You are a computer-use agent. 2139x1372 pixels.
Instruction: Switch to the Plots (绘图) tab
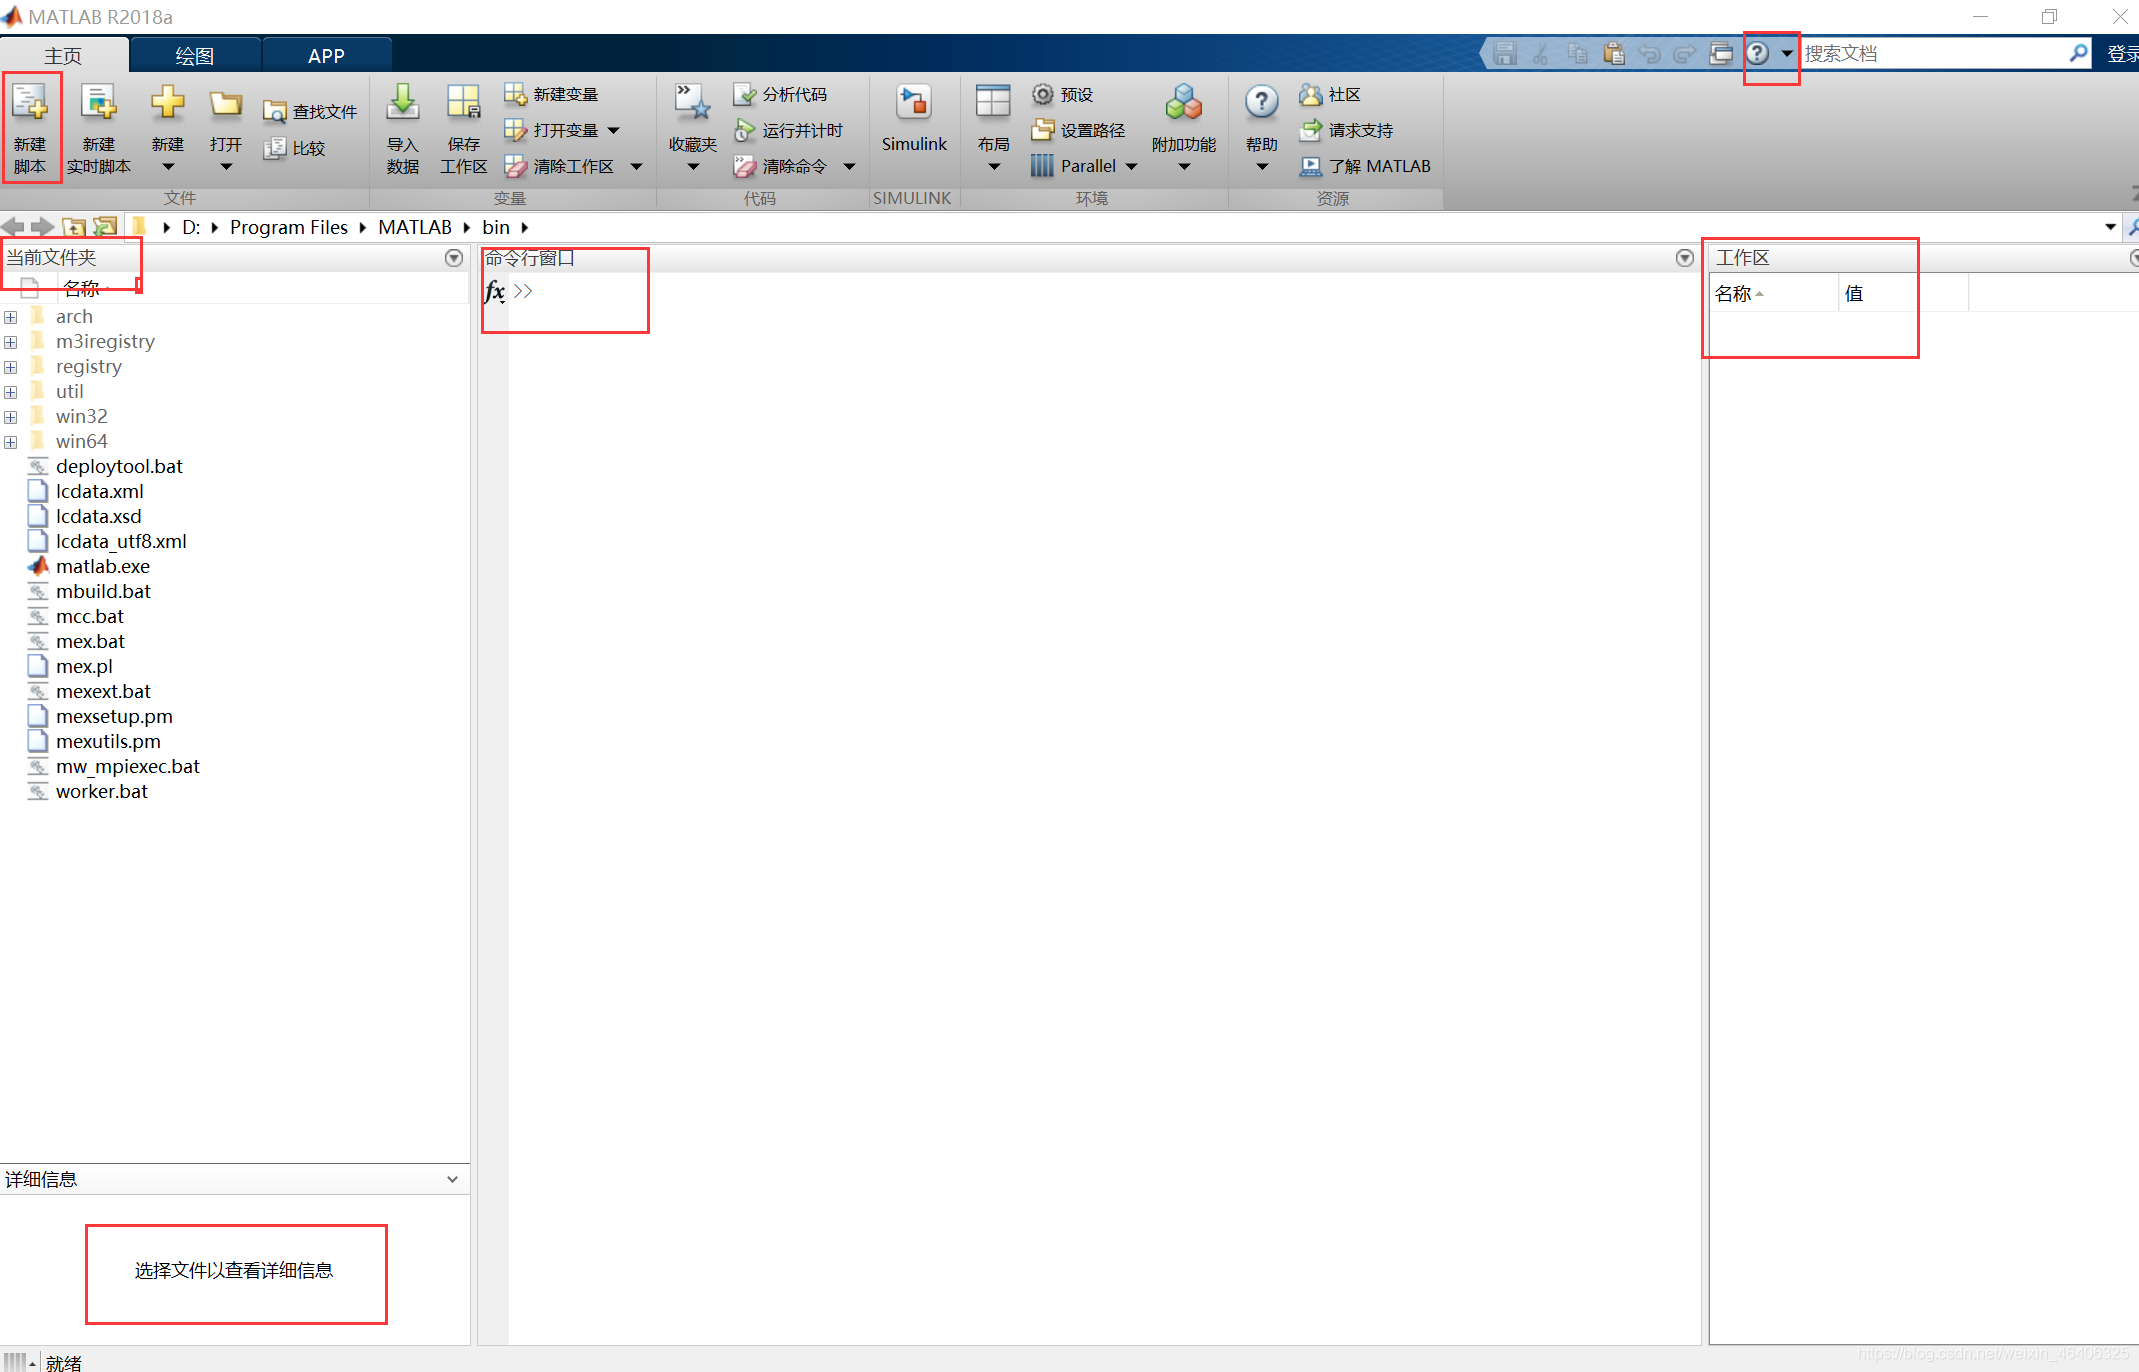195,55
